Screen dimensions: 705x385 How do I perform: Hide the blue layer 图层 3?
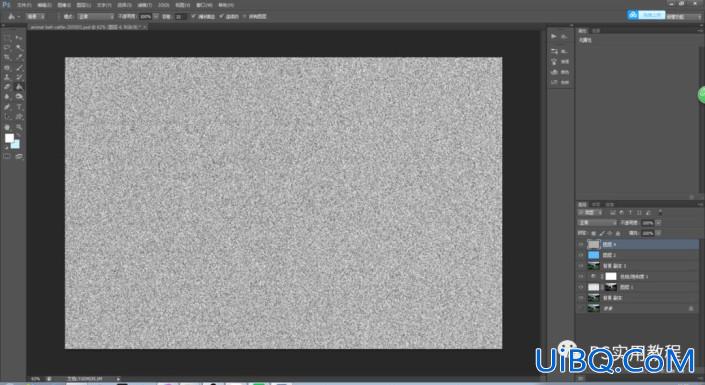click(581, 255)
